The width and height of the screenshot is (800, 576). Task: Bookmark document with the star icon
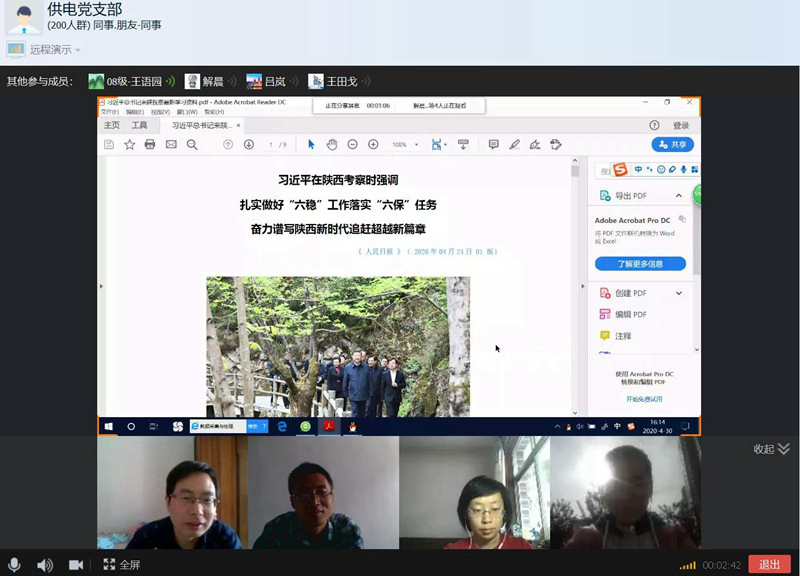[x=129, y=145]
